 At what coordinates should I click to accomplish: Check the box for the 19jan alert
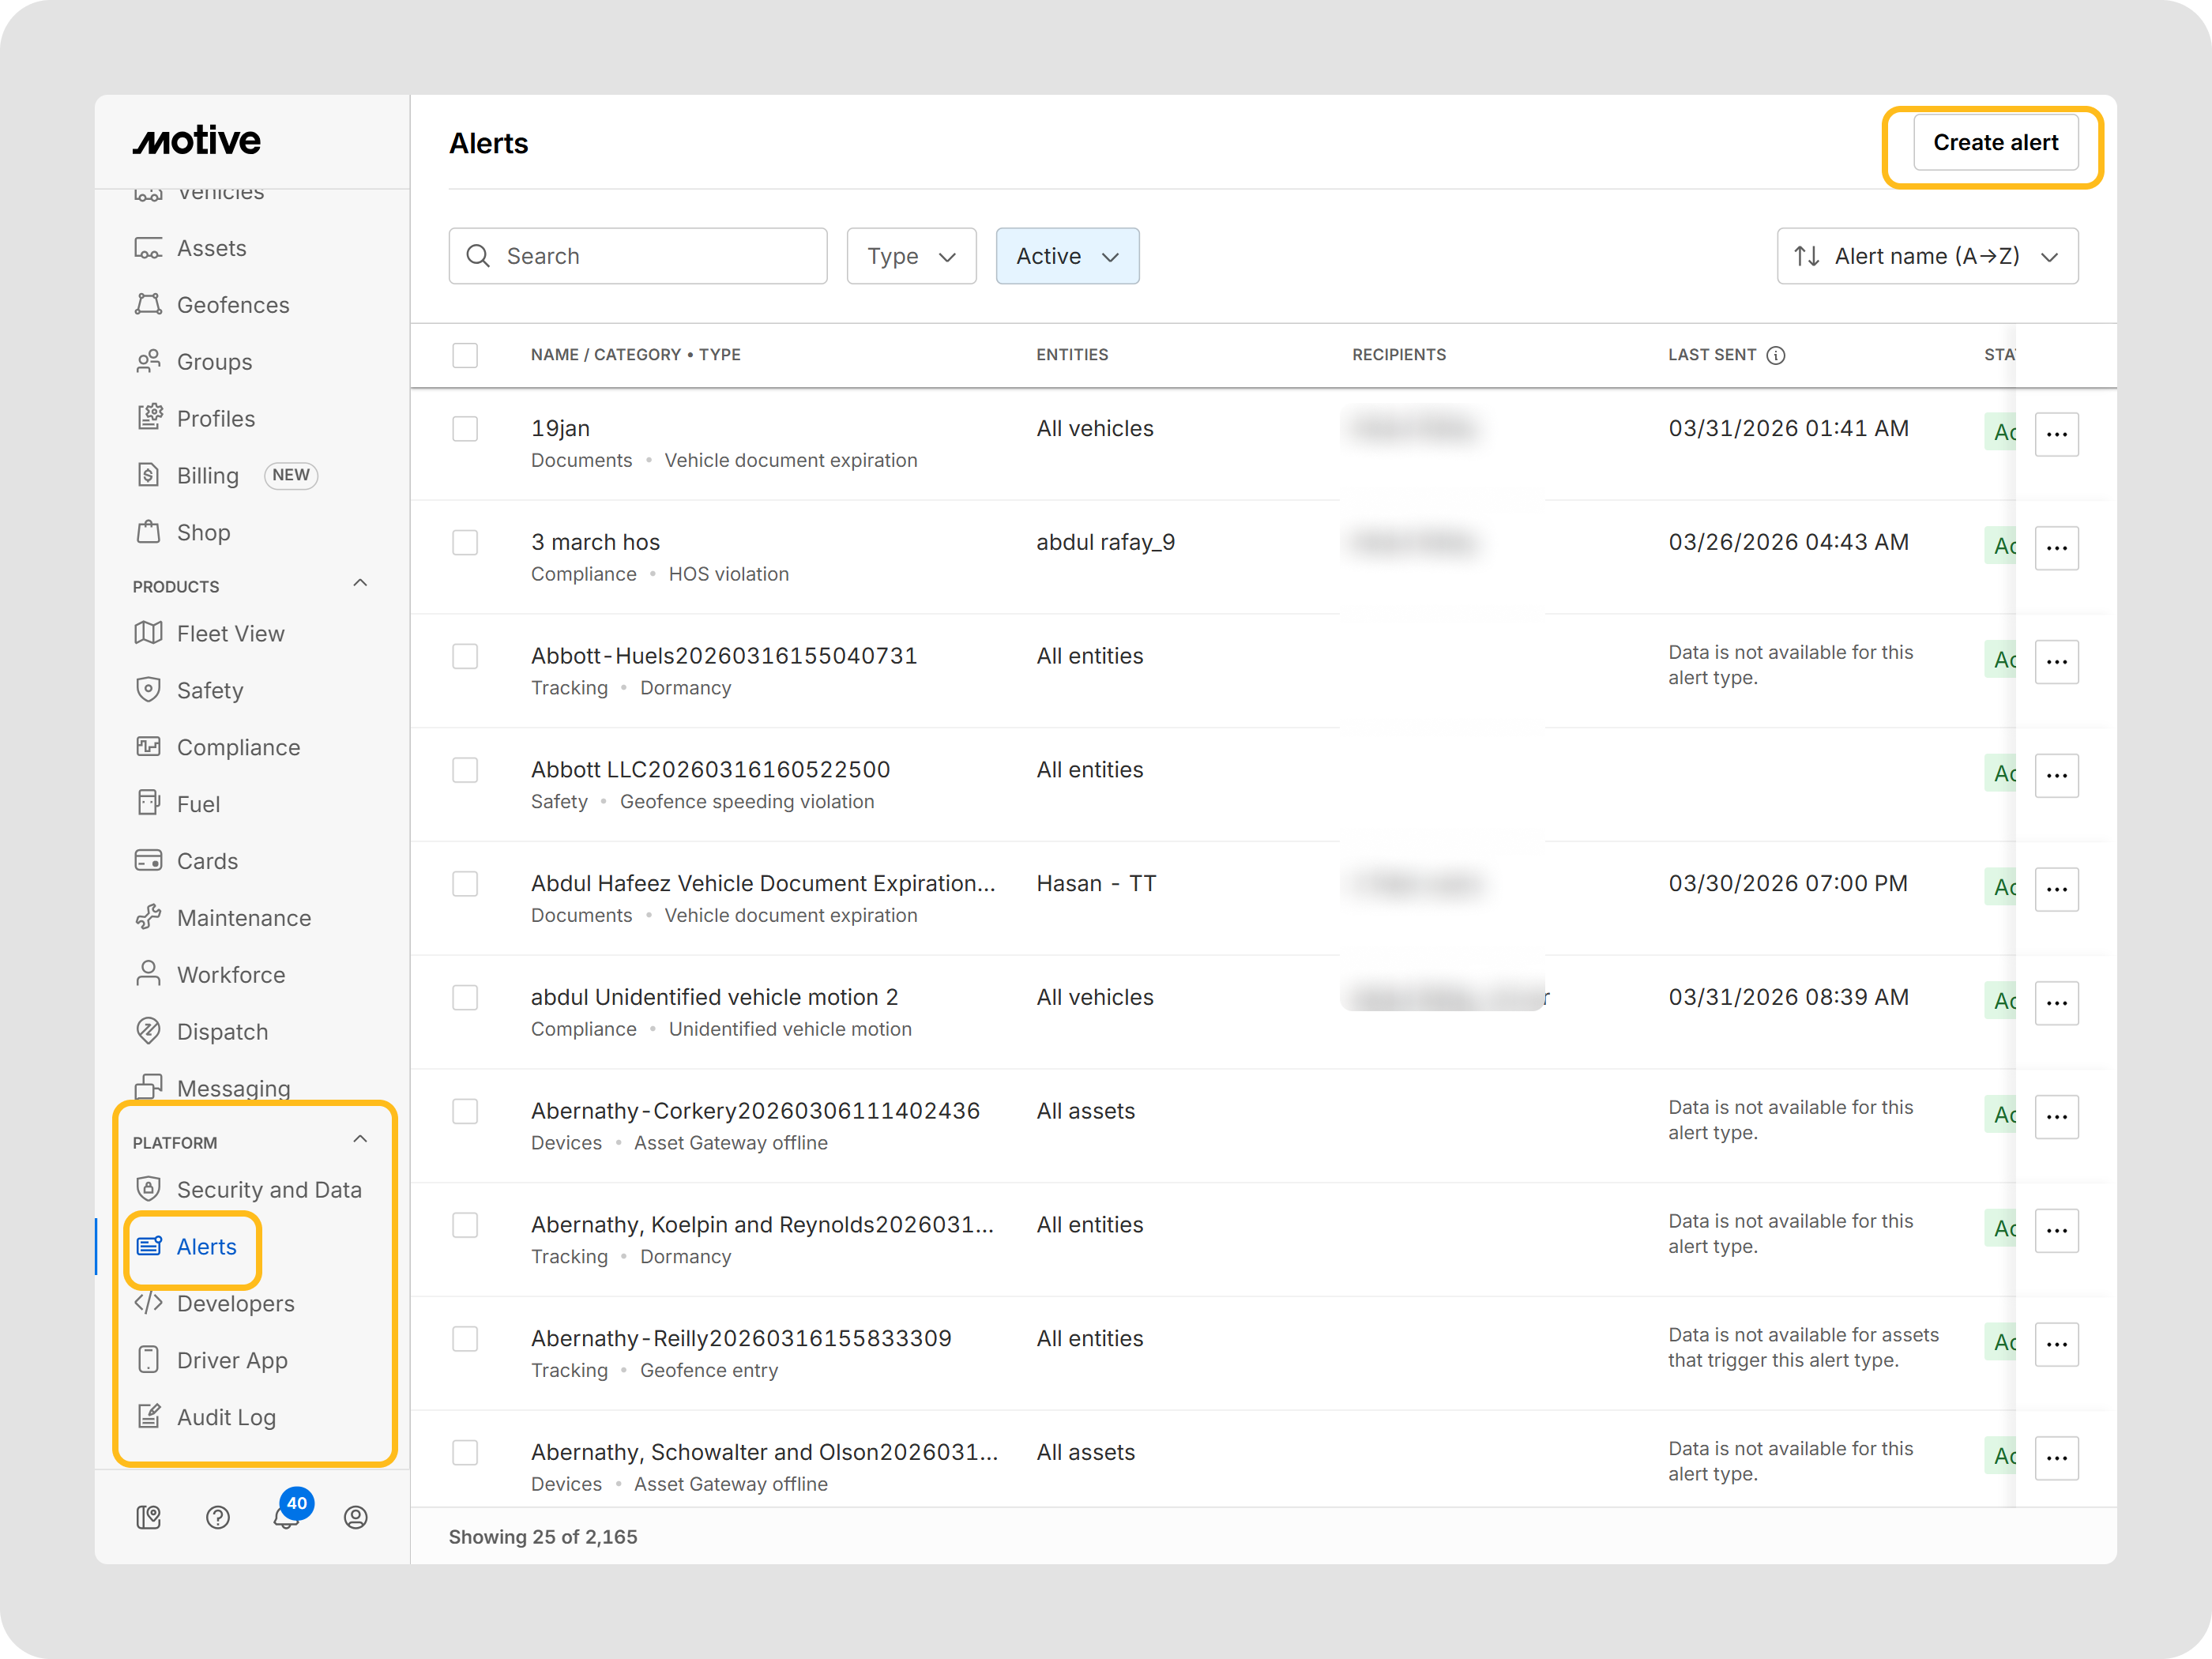click(465, 429)
